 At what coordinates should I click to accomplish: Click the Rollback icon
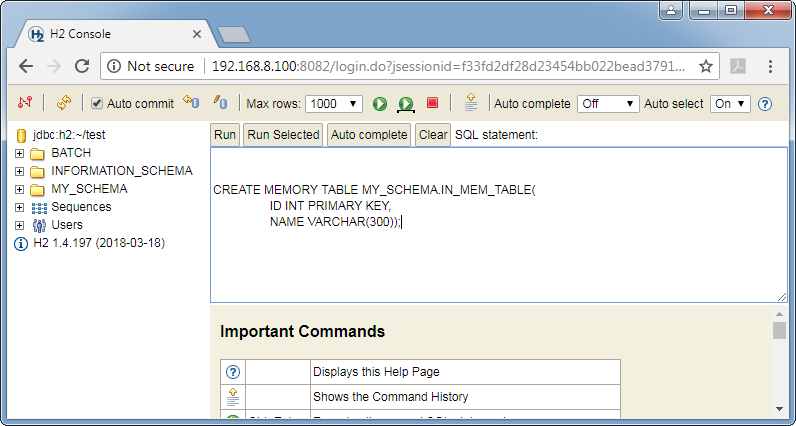[190, 103]
